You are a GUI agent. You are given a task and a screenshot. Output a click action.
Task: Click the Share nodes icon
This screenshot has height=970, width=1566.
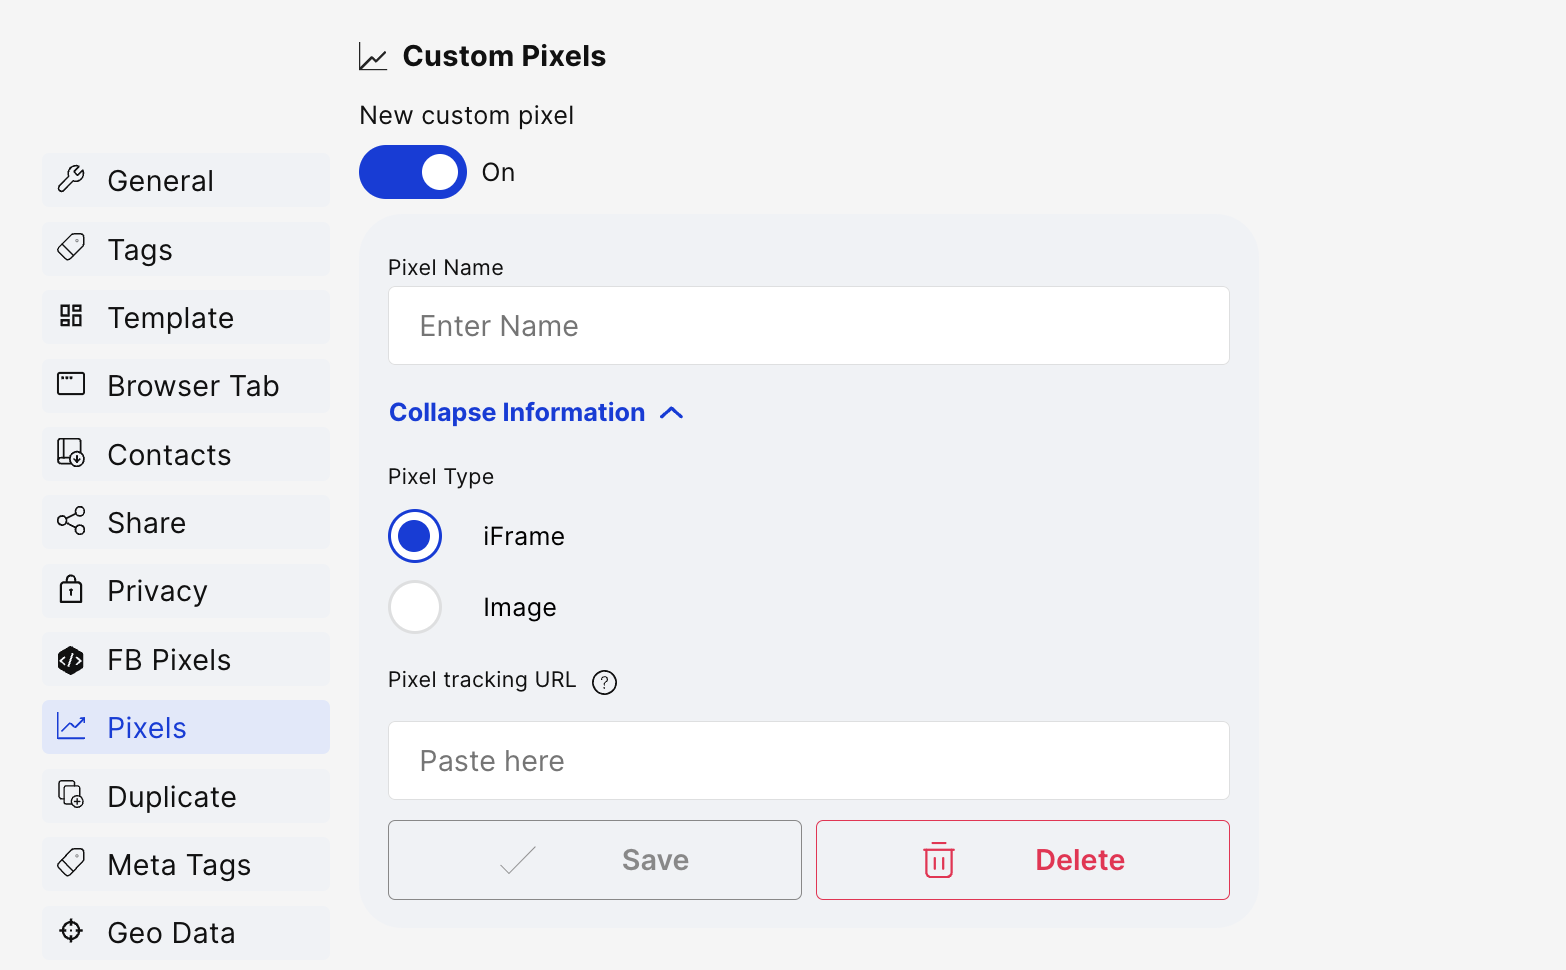click(x=71, y=521)
